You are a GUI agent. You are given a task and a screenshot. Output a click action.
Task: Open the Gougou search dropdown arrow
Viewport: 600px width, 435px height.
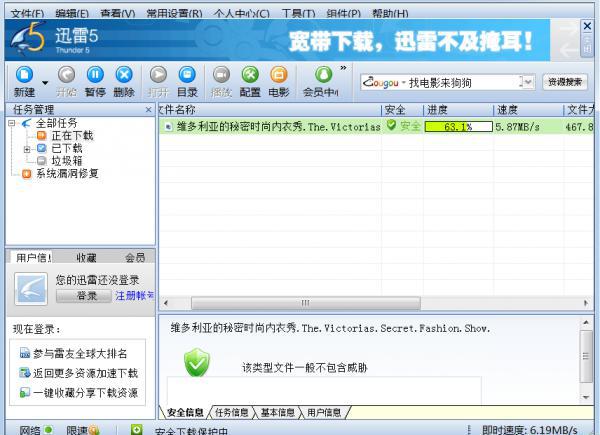click(x=528, y=82)
